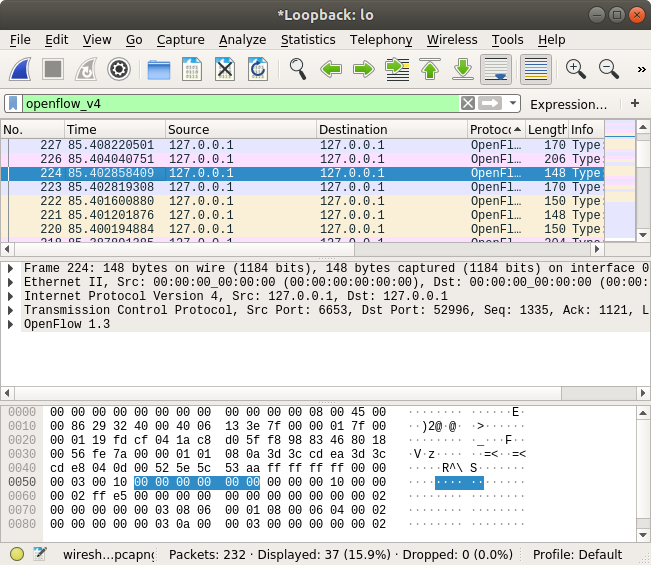Click the openflow_v4 filter input field
Viewport: 651px width, 565px height.
[x=241, y=103]
